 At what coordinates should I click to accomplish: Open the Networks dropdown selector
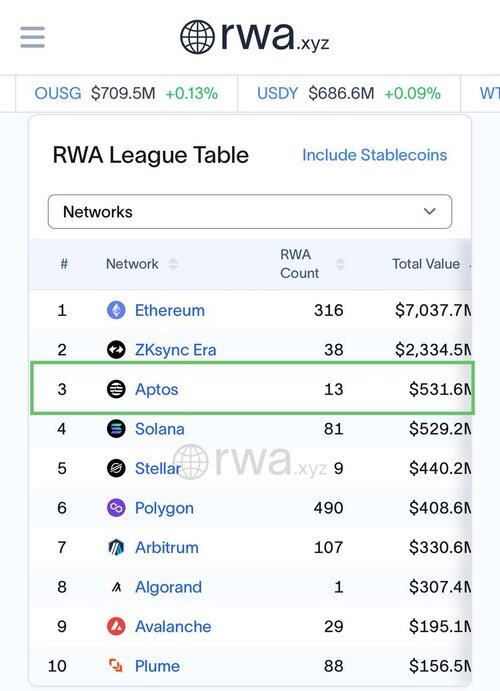[x=250, y=212]
